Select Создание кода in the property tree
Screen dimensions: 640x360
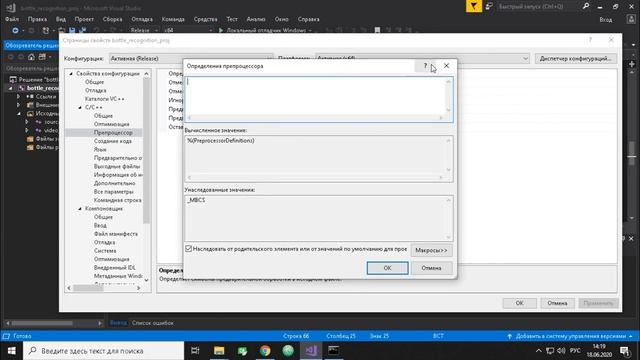tap(113, 141)
